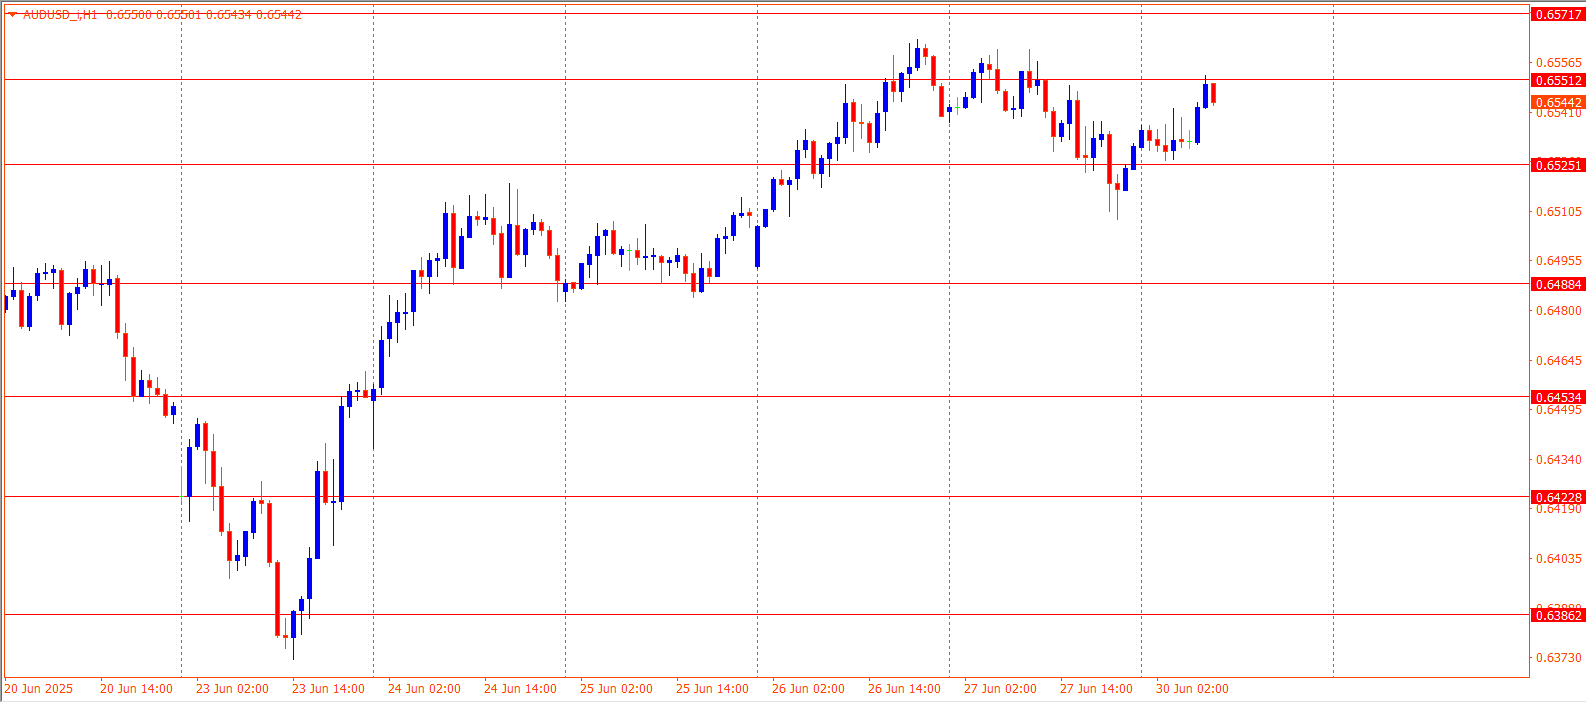Click the 23 Jun 02:00 time label
The height and width of the screenshot is (703, 1586).
pyautogui.click(x=232, y=688)
